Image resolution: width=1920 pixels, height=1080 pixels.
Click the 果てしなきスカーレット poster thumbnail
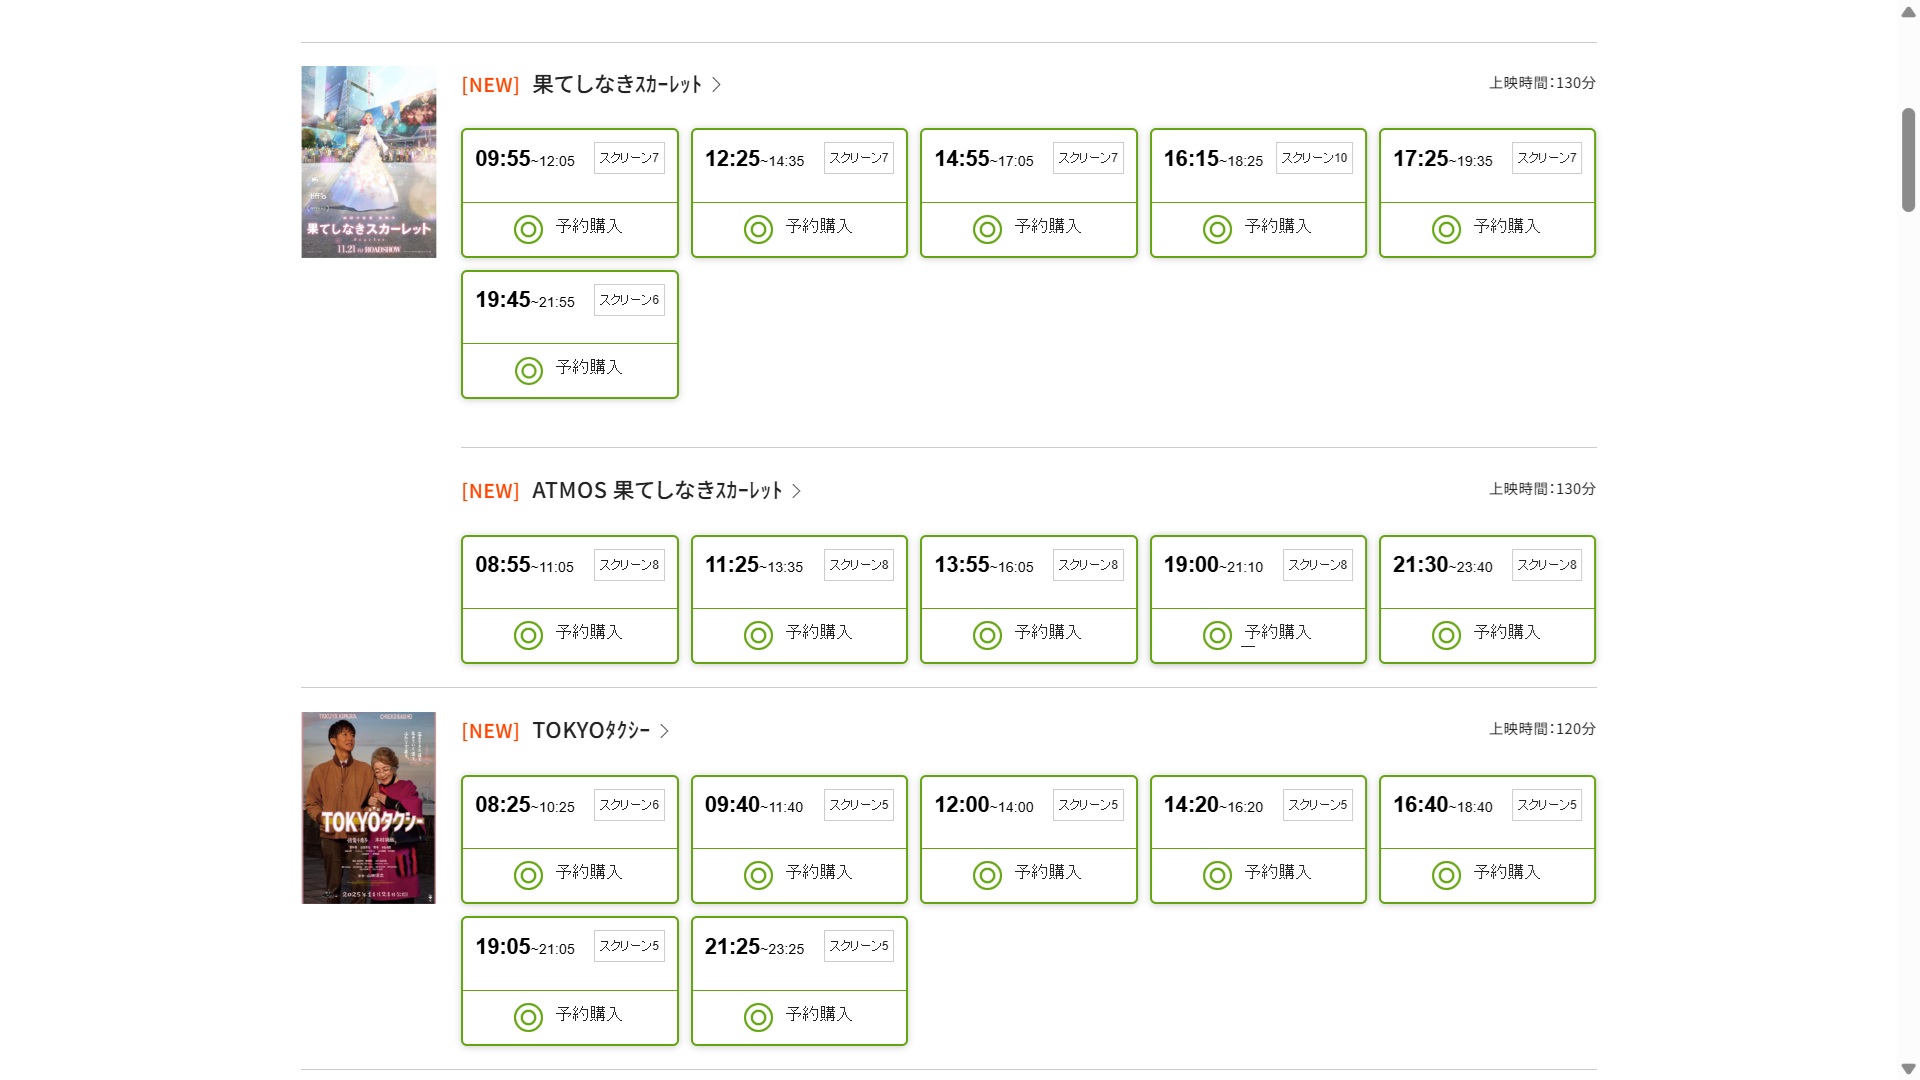369,162
